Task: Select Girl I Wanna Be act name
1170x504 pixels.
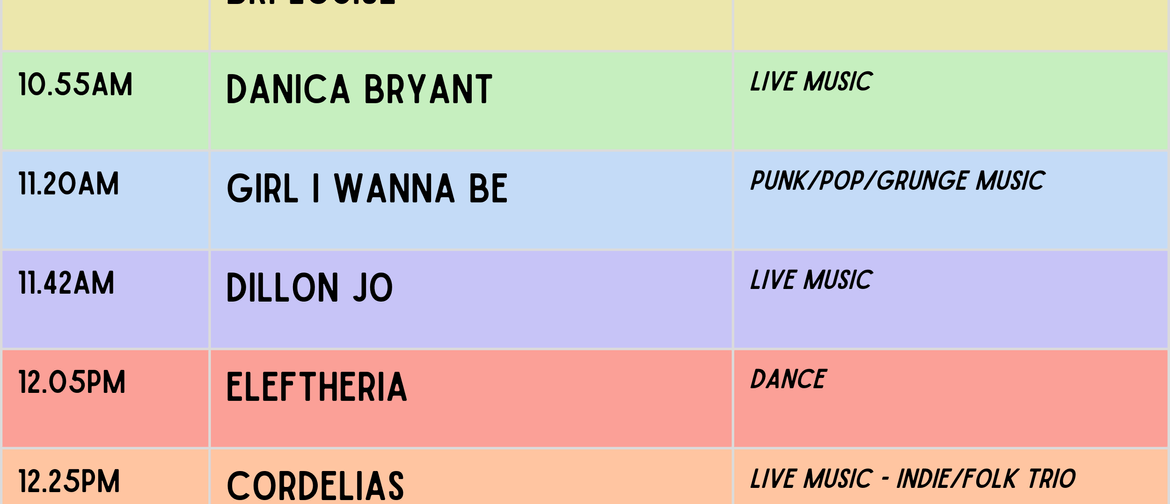Action: (367, 190)
